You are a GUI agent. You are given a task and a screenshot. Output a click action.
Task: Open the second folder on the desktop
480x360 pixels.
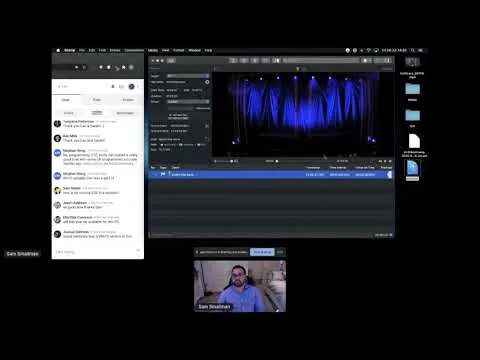point(412,115)
